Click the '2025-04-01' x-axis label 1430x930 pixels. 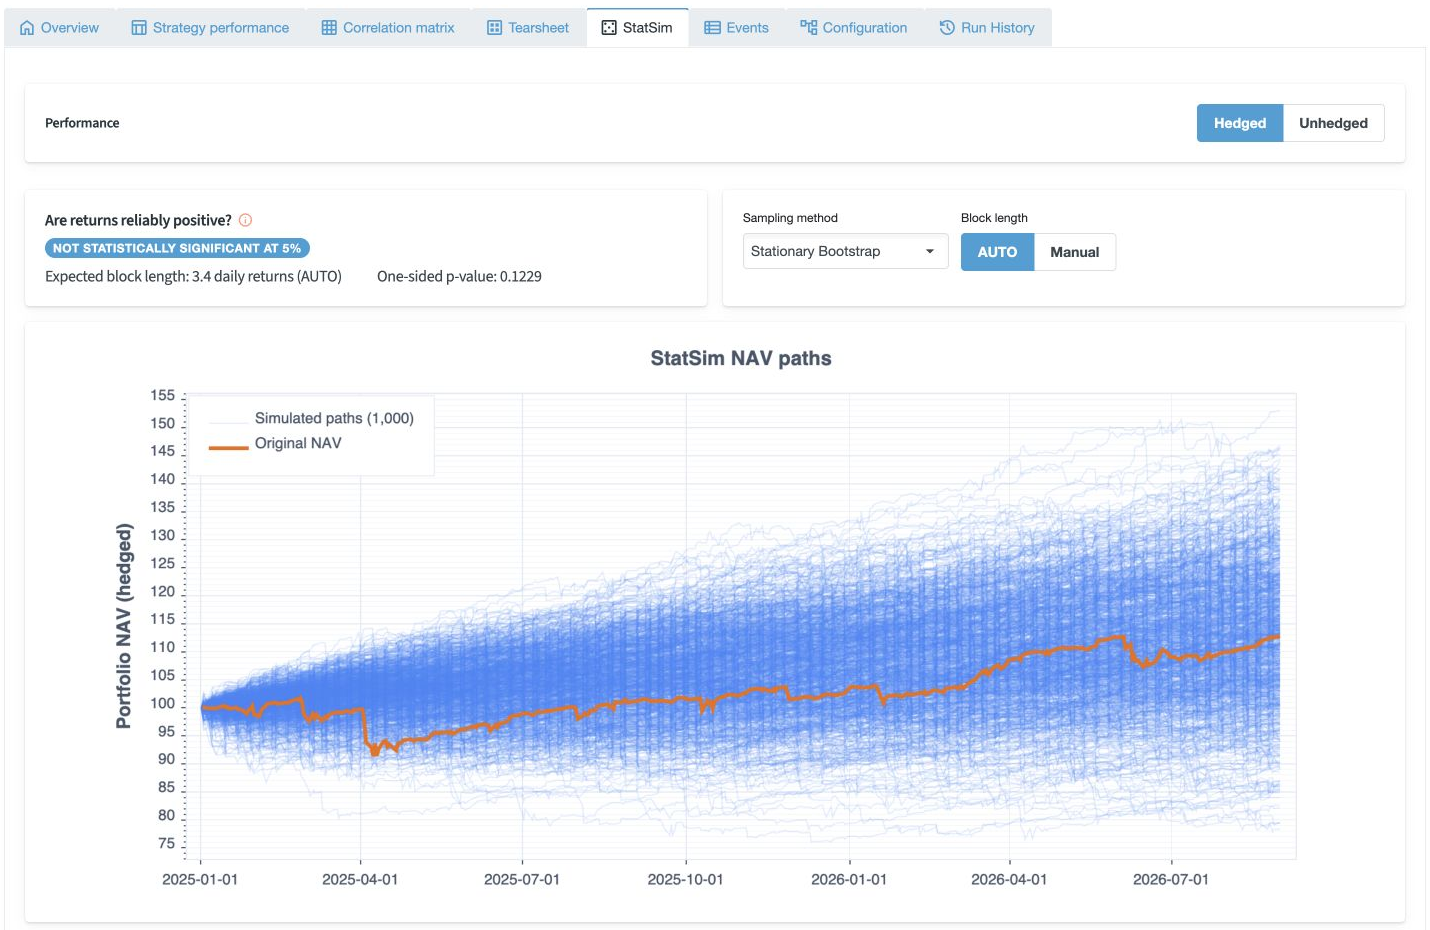coord(360,880)
